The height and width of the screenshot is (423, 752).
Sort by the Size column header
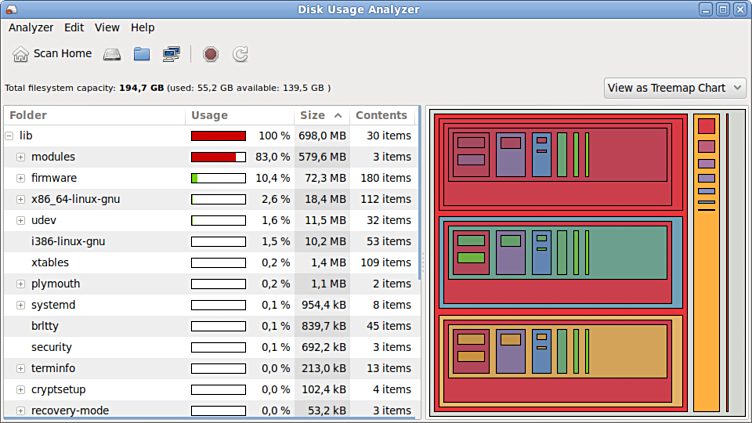click(x=320, y=115)
